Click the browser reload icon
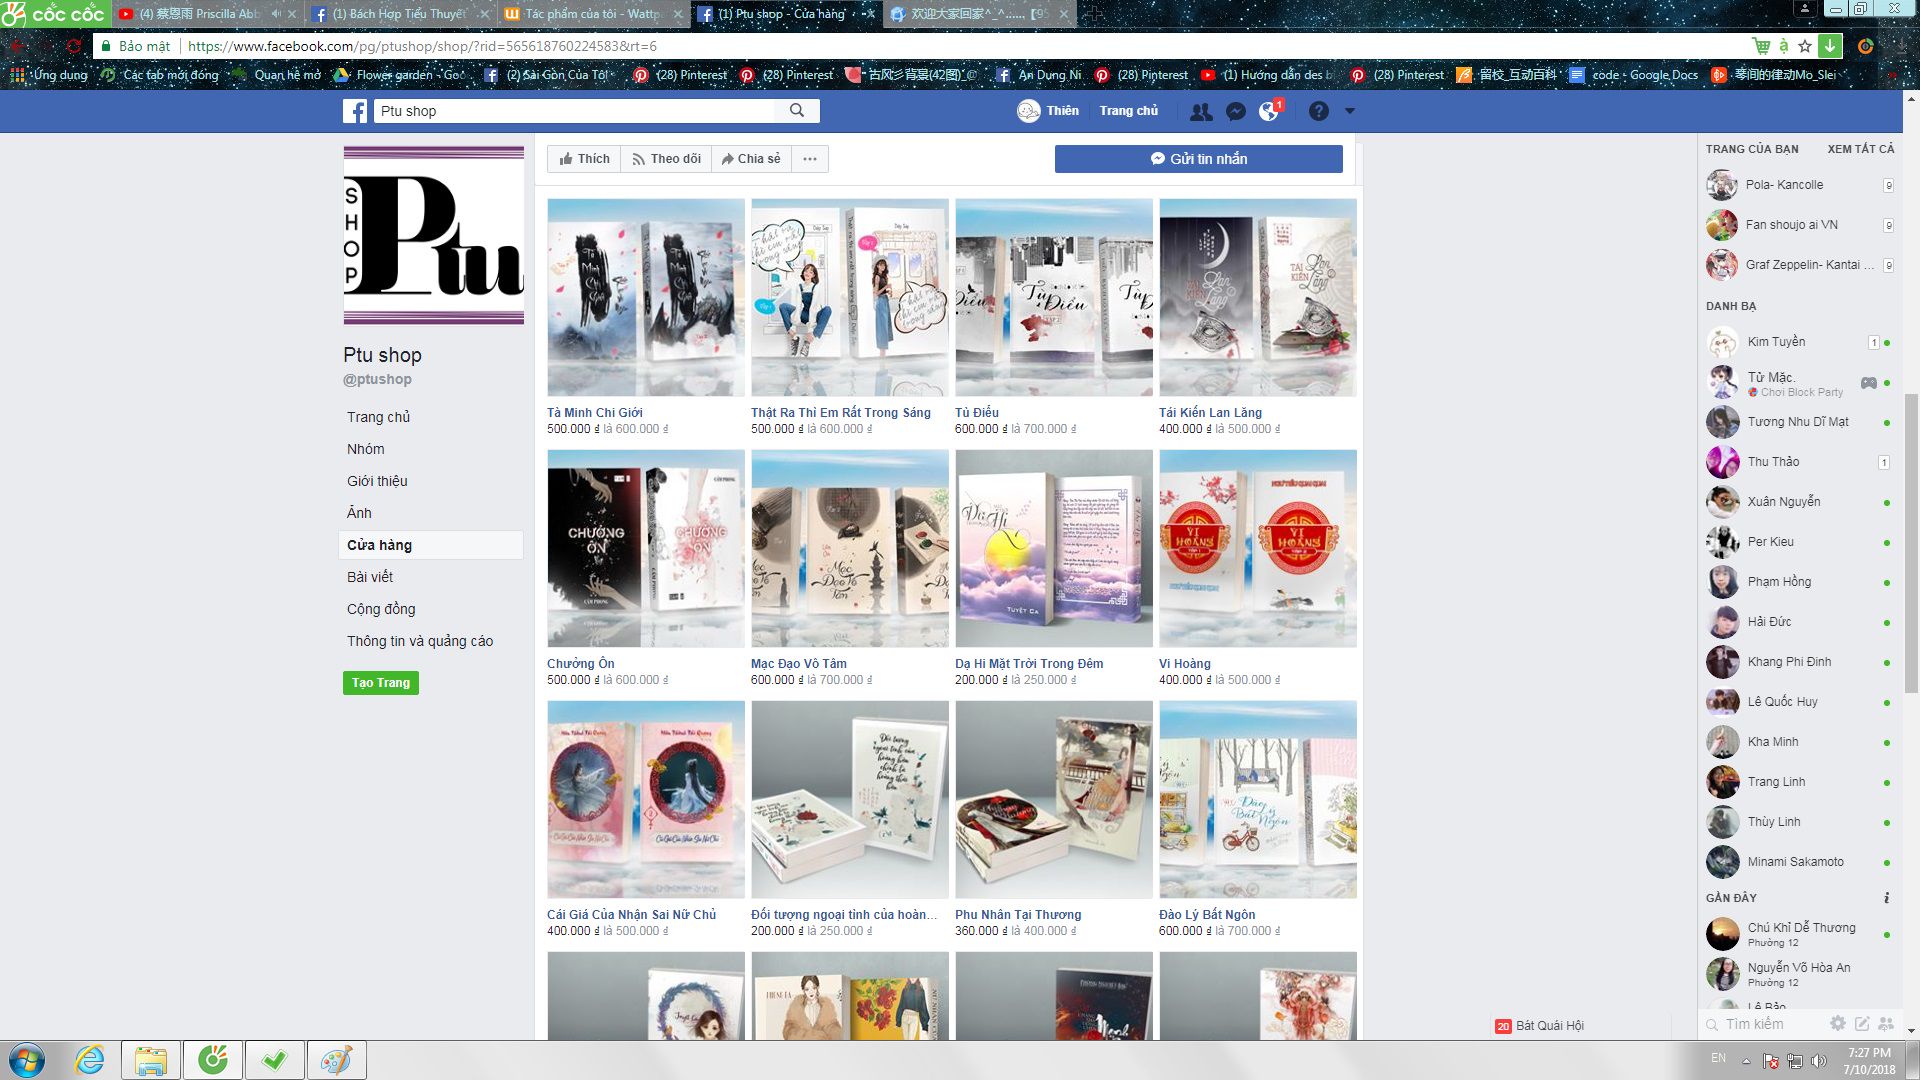 [x=73, y=46]
